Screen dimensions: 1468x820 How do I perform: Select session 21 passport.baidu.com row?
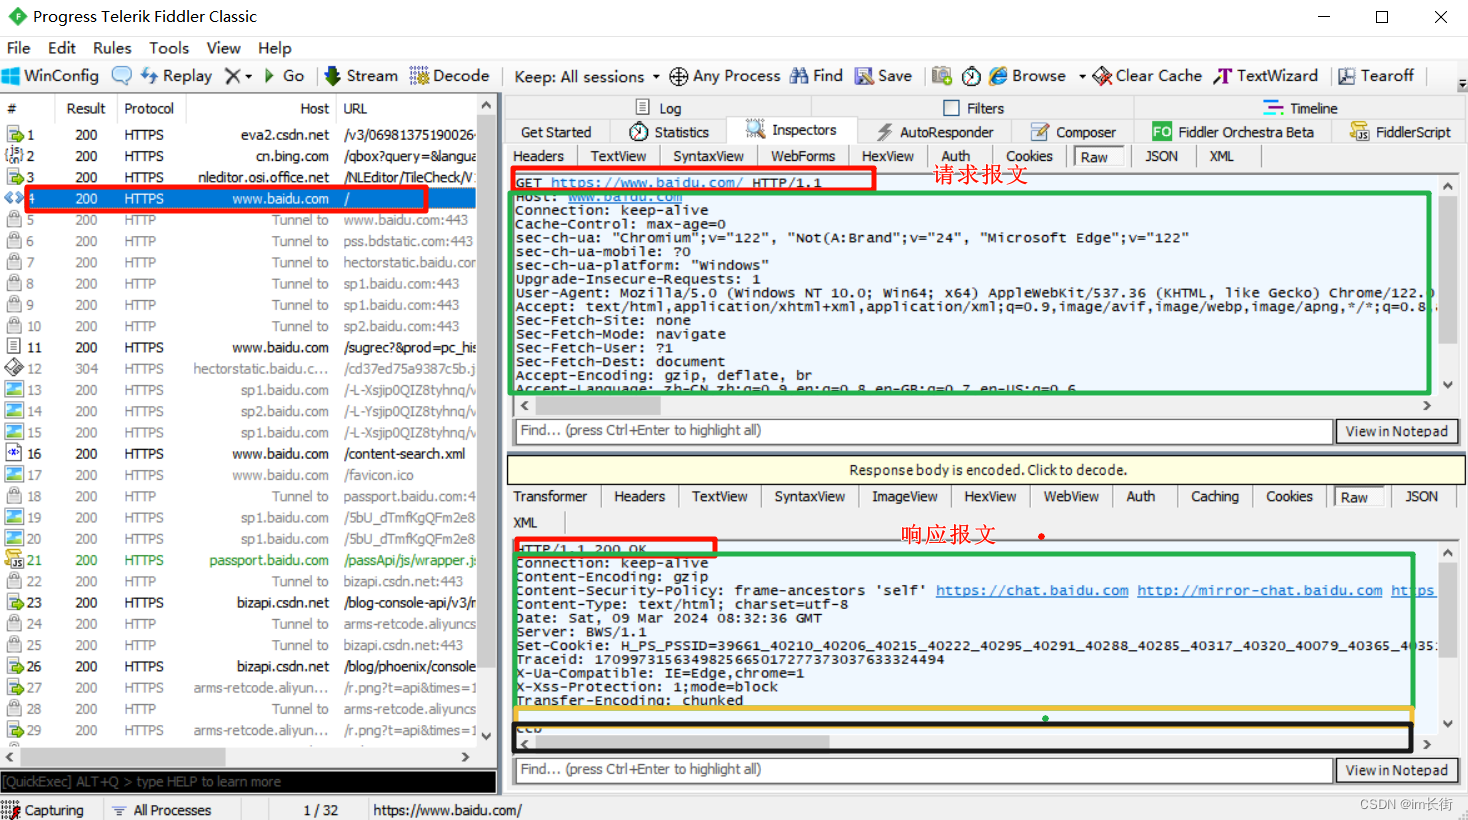[x=240, y=560]
